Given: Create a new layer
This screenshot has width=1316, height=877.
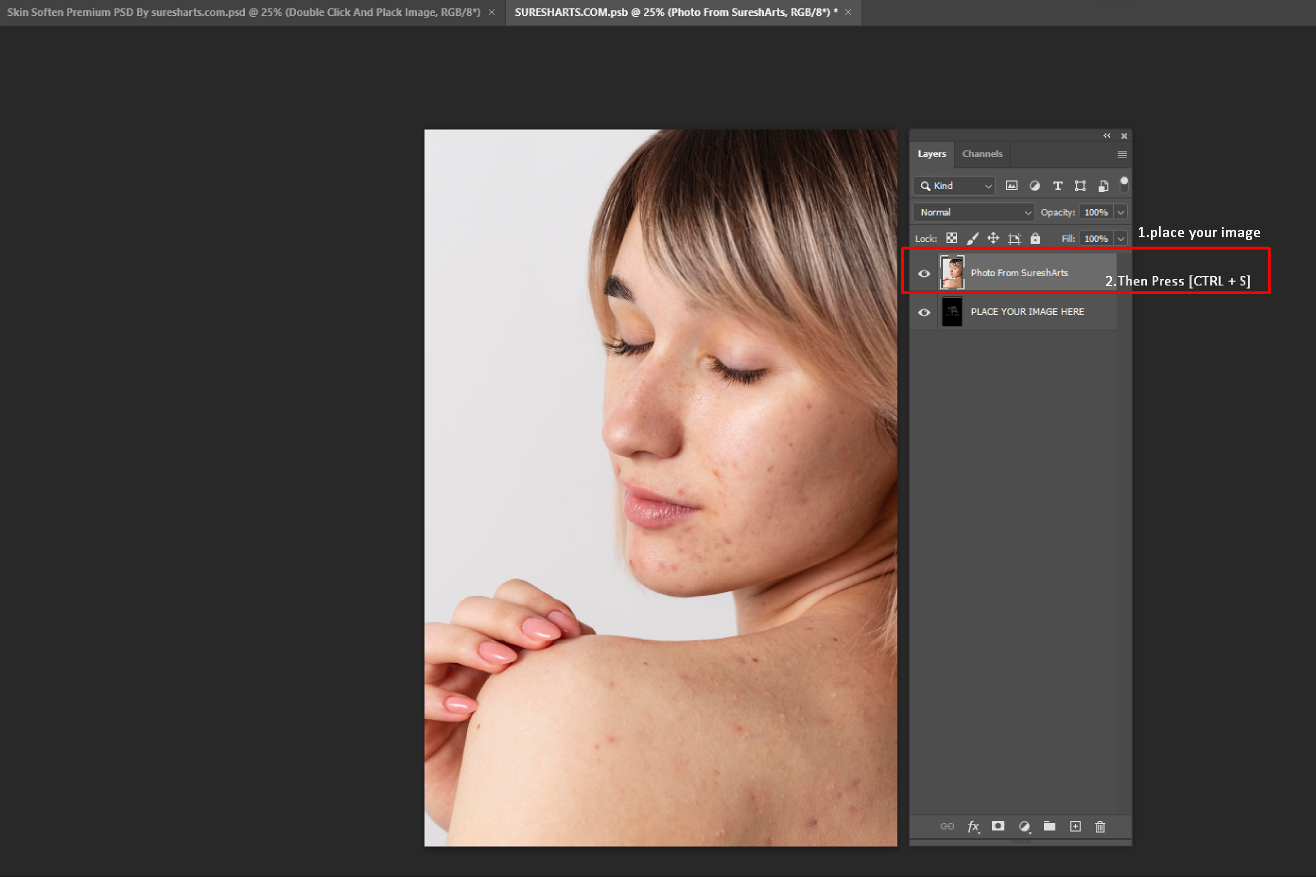Looking at the screenshot, I should click(x=1075, y=826).
